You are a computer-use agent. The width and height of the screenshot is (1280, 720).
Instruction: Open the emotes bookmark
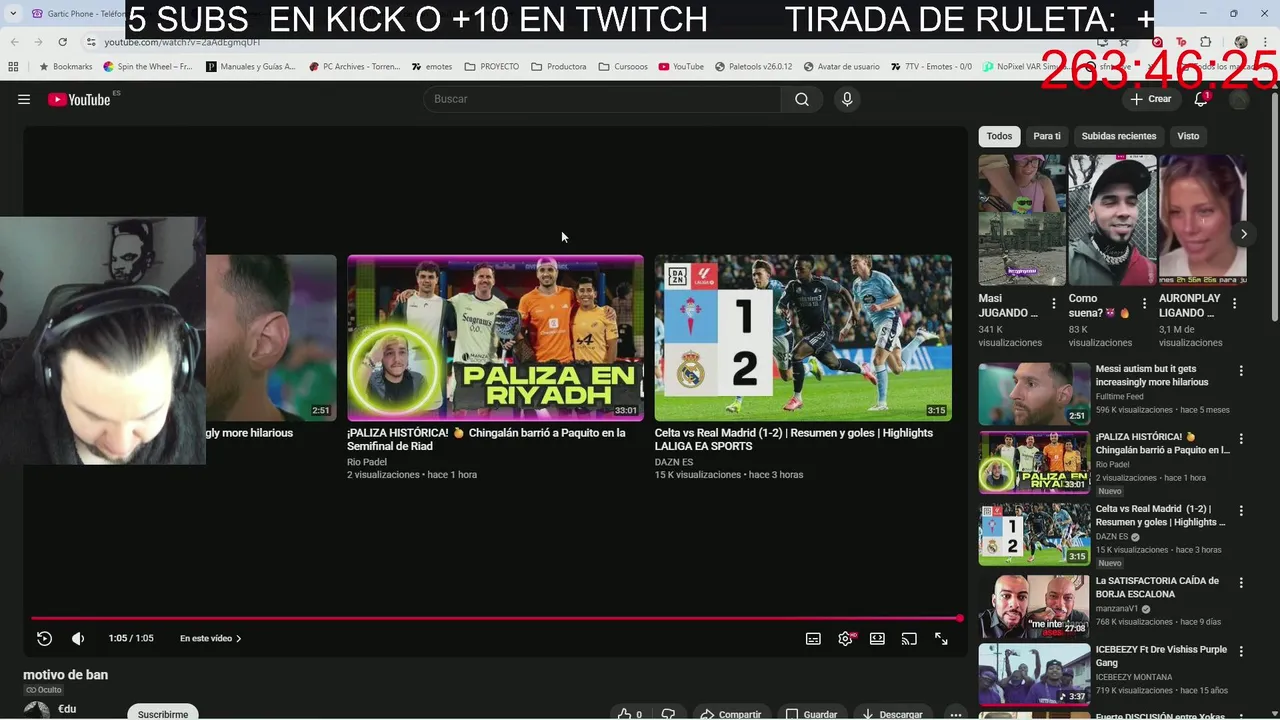point(432,67)
